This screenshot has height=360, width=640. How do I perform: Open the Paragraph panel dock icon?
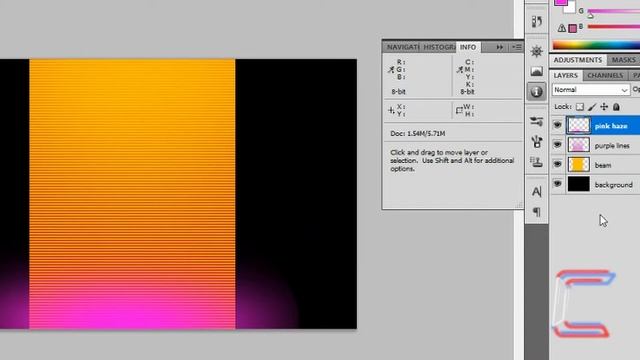coord(536,212)
